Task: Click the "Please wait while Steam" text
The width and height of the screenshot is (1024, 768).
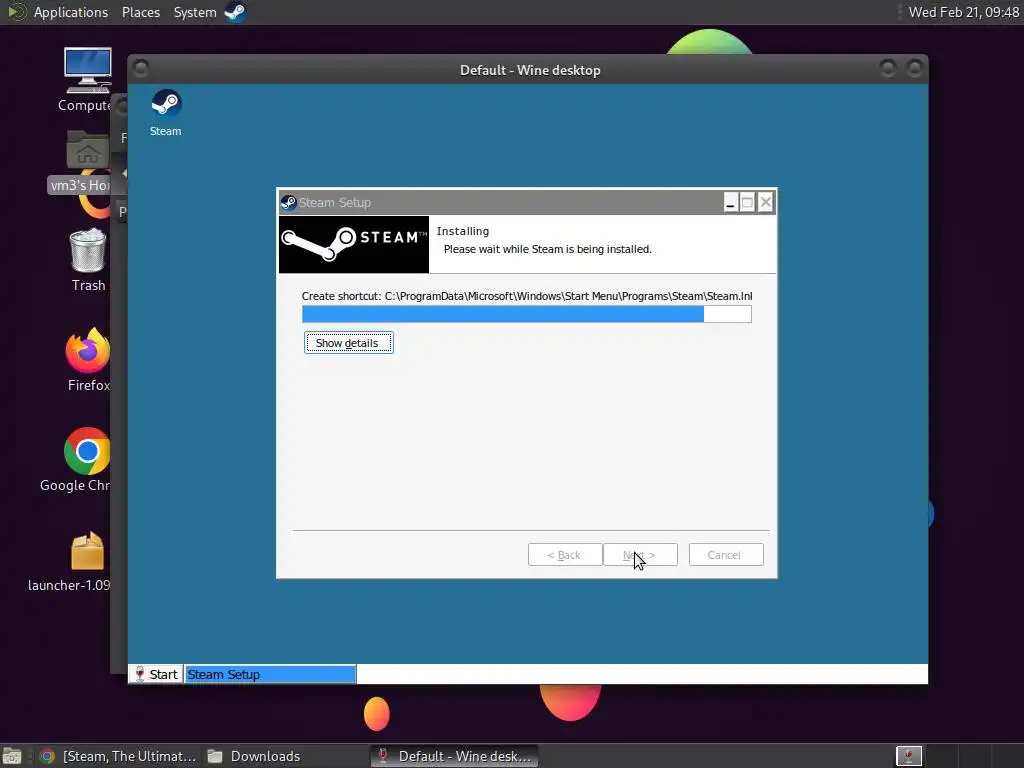Action: point(547,249)
